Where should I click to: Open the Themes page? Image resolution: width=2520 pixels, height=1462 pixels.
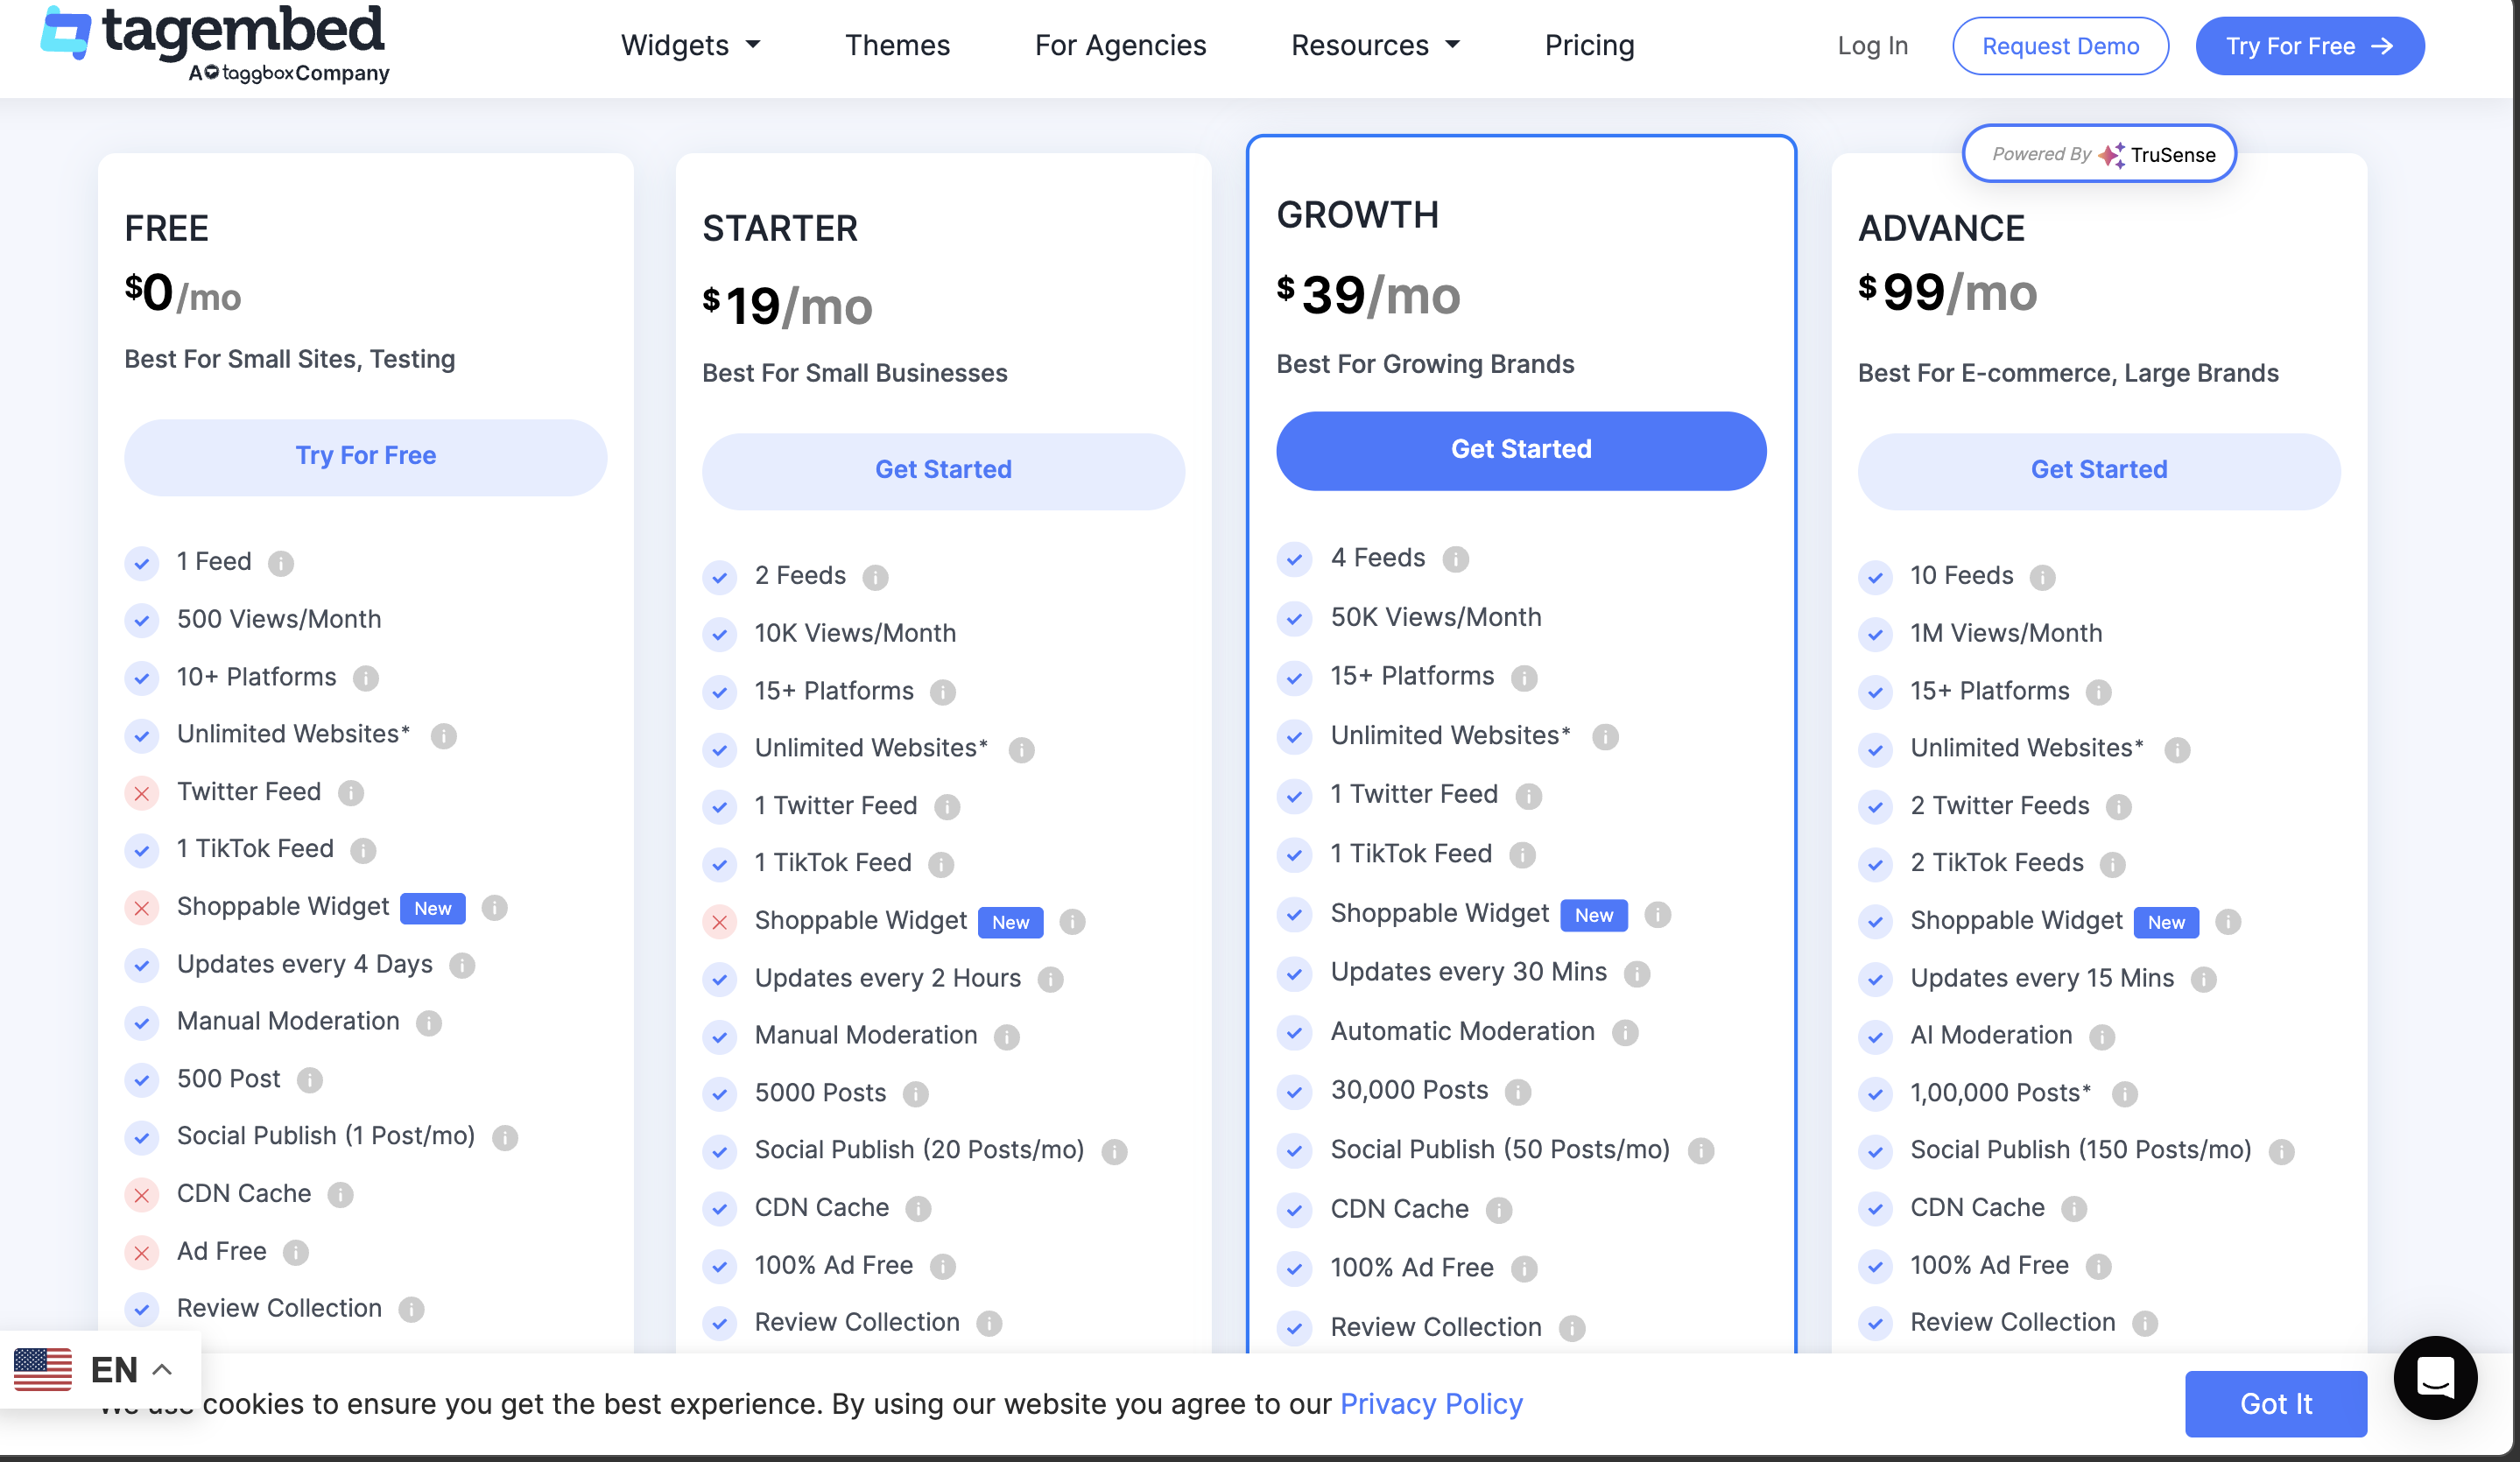point(897,45)
